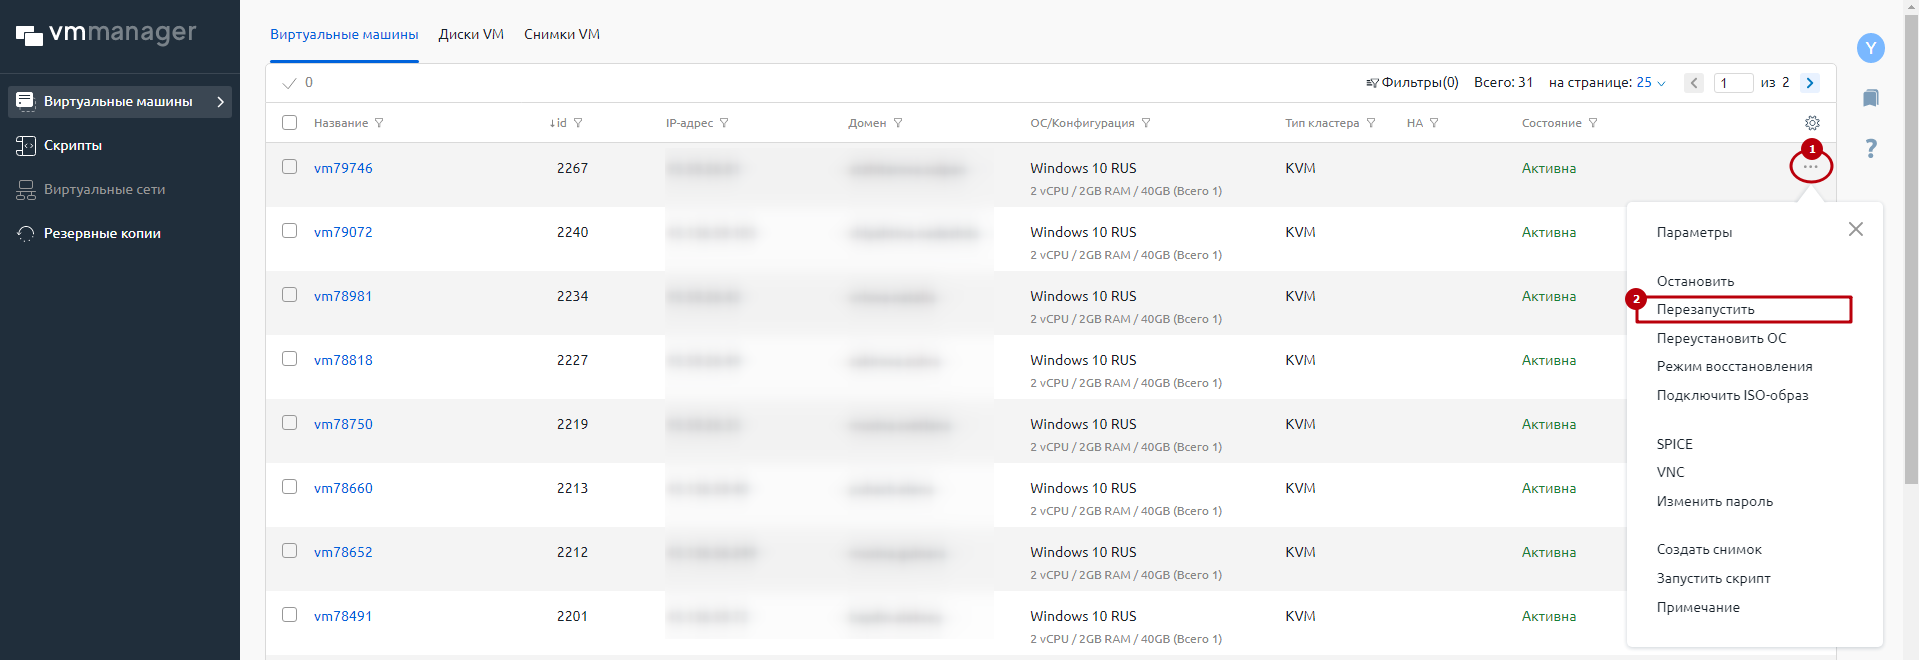Sort the table by id column
The image size is (1919, 660).
[x=558, y=123]
